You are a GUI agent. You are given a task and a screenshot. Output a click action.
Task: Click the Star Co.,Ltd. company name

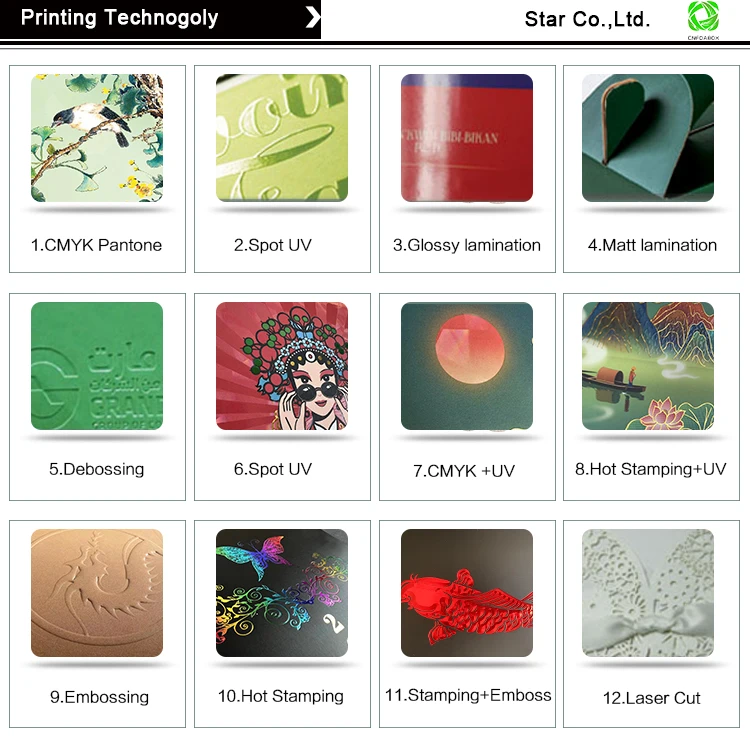pos(587,20)
